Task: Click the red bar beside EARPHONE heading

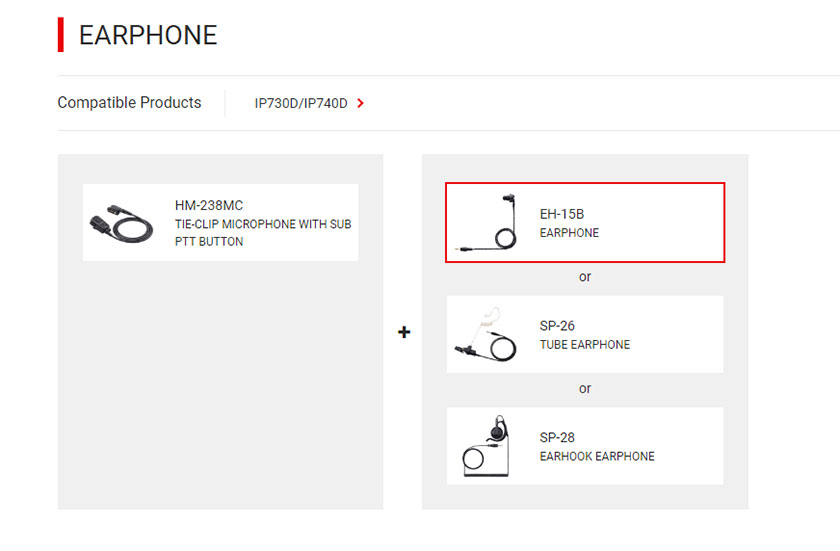Action: [x=61, y=35]
